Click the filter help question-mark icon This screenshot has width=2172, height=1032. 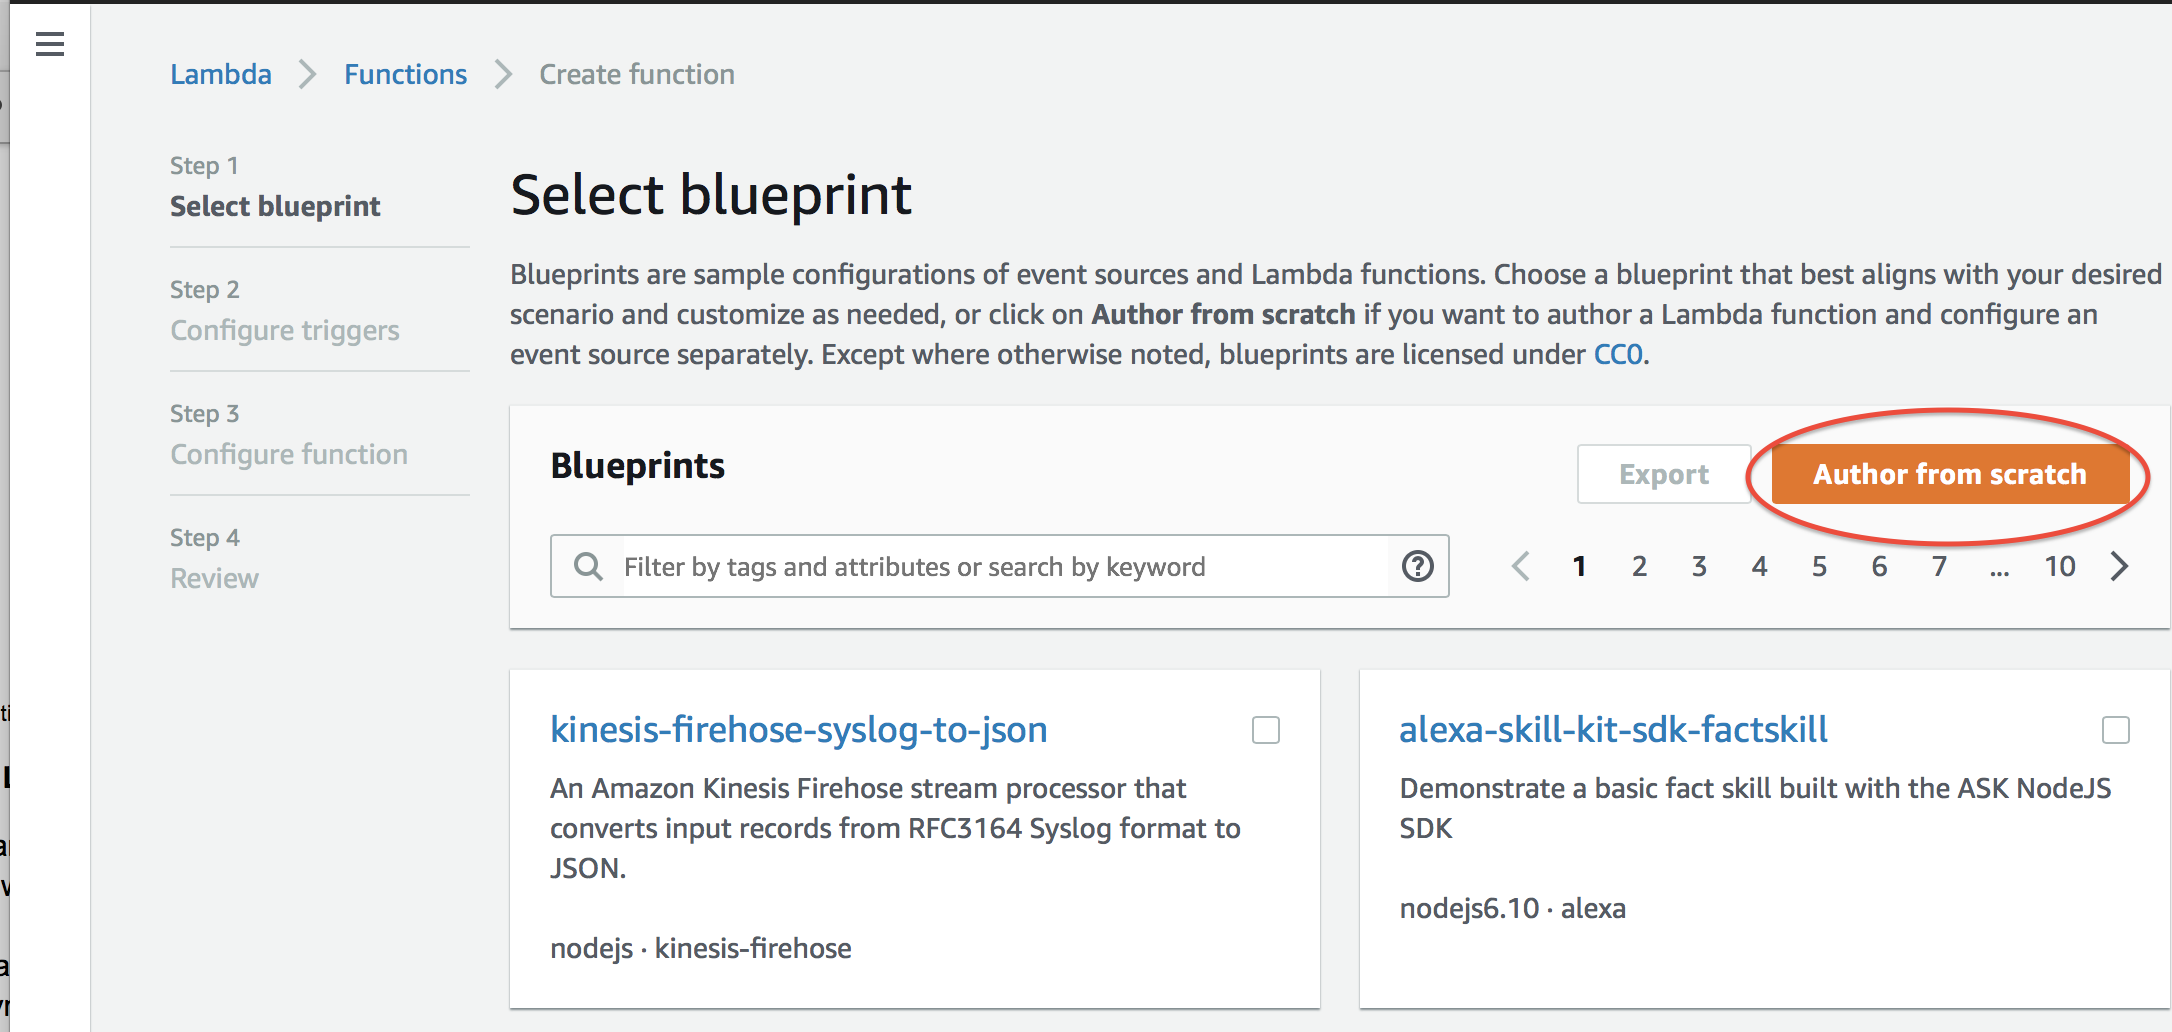point(1417,567)
